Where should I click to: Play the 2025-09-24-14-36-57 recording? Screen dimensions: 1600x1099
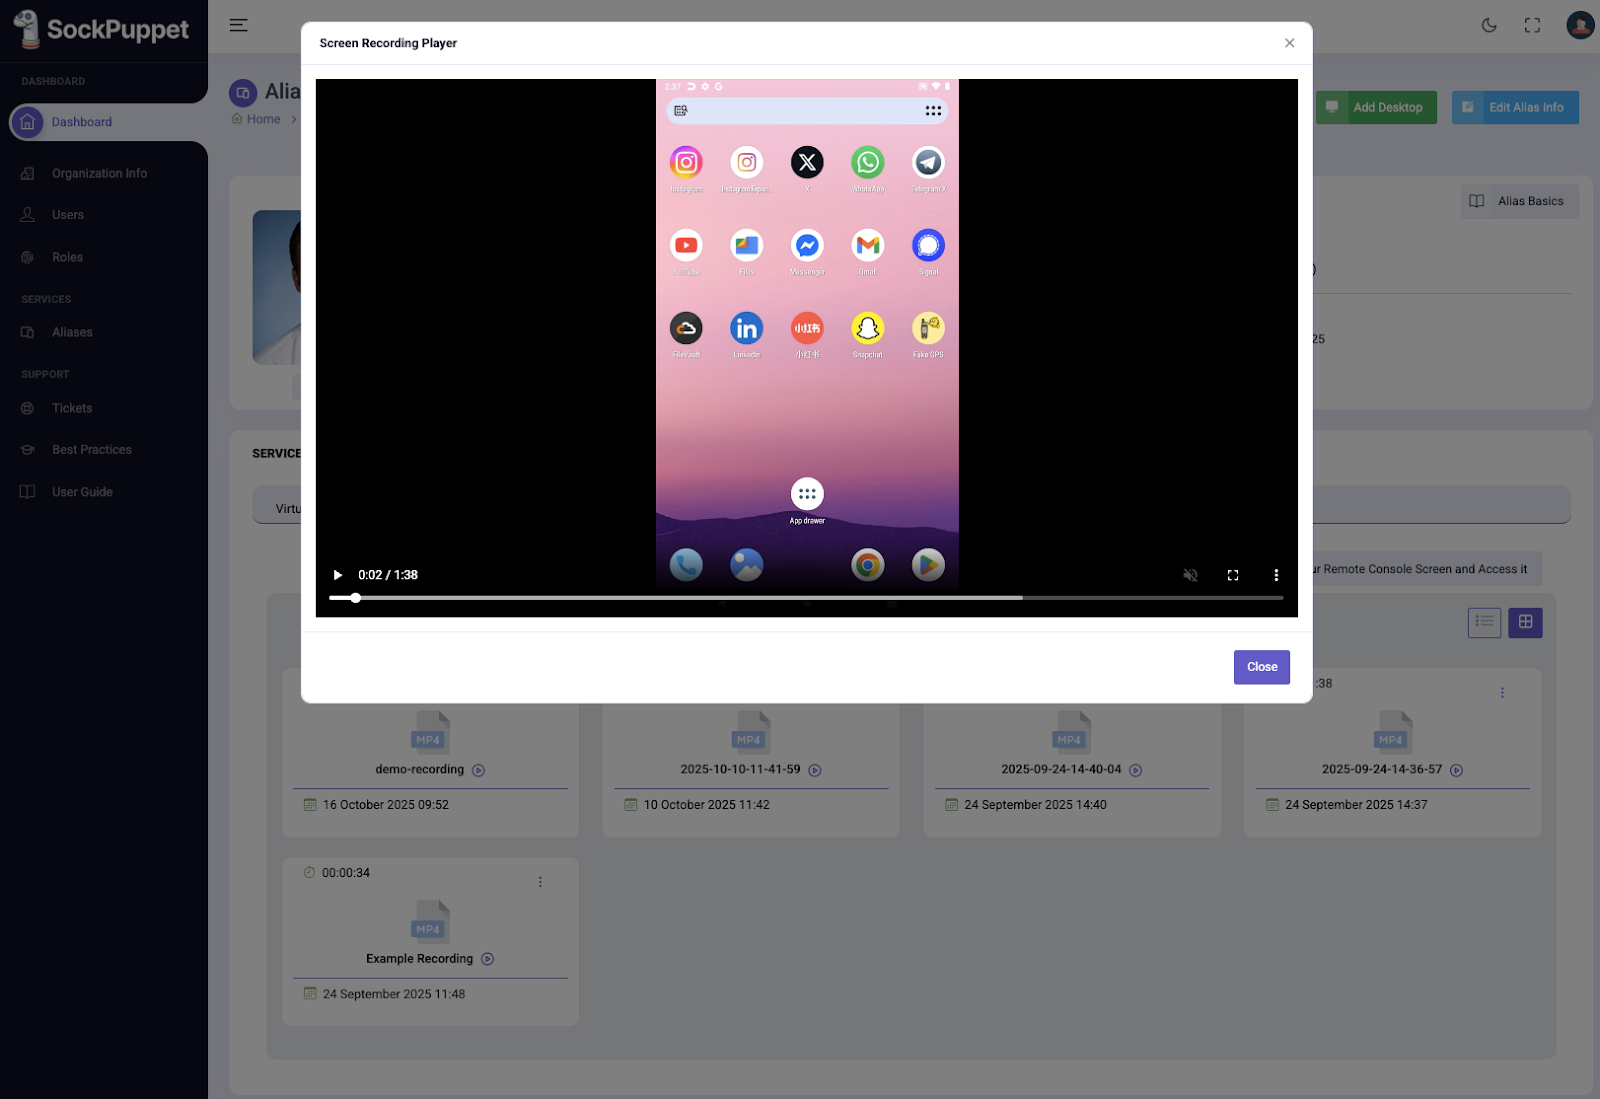pos(1456,770)
